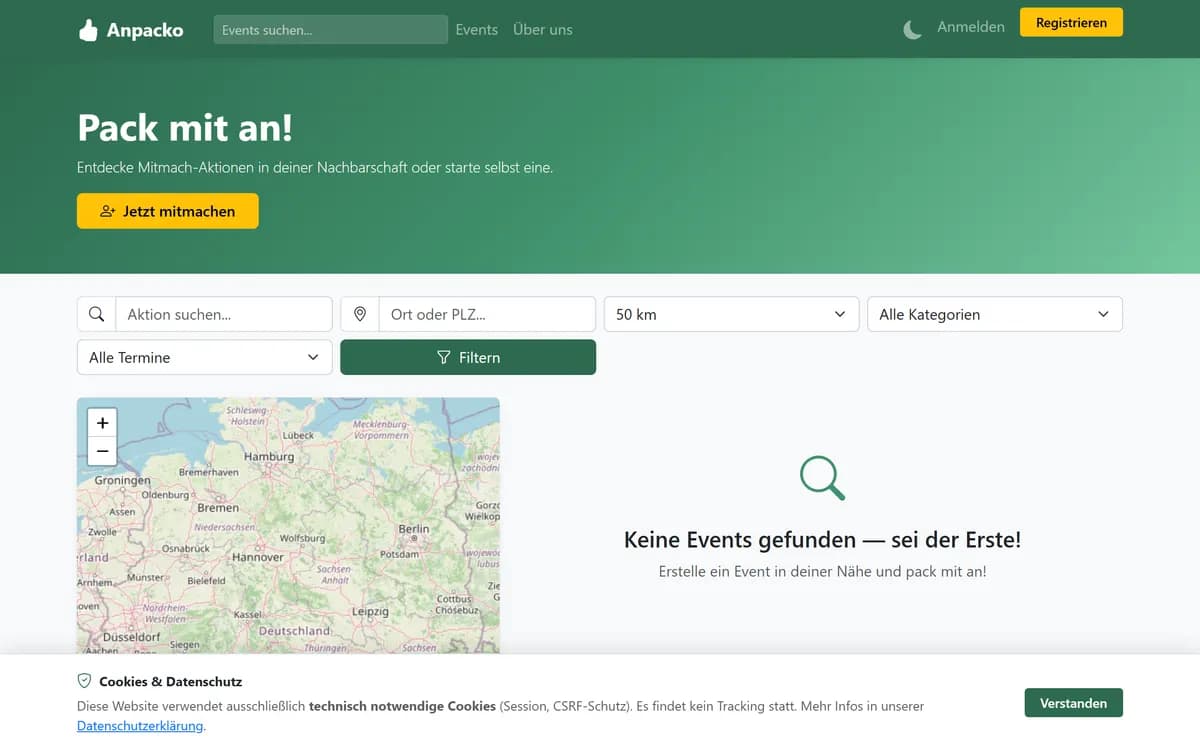
Task: Click the Pack mit an! heading
Action: click(185, 128)
